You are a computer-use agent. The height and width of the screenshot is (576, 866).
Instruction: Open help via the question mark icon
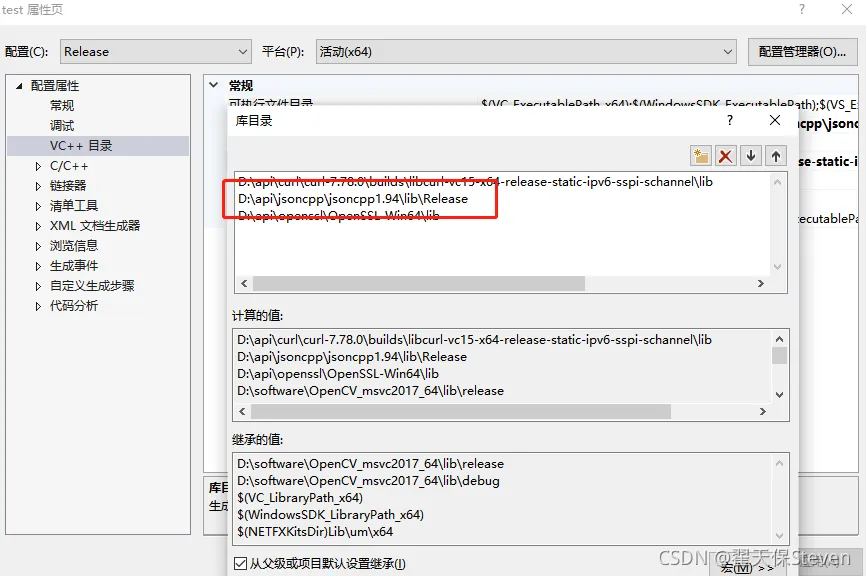pyautogui.click(x=729, y=120)
